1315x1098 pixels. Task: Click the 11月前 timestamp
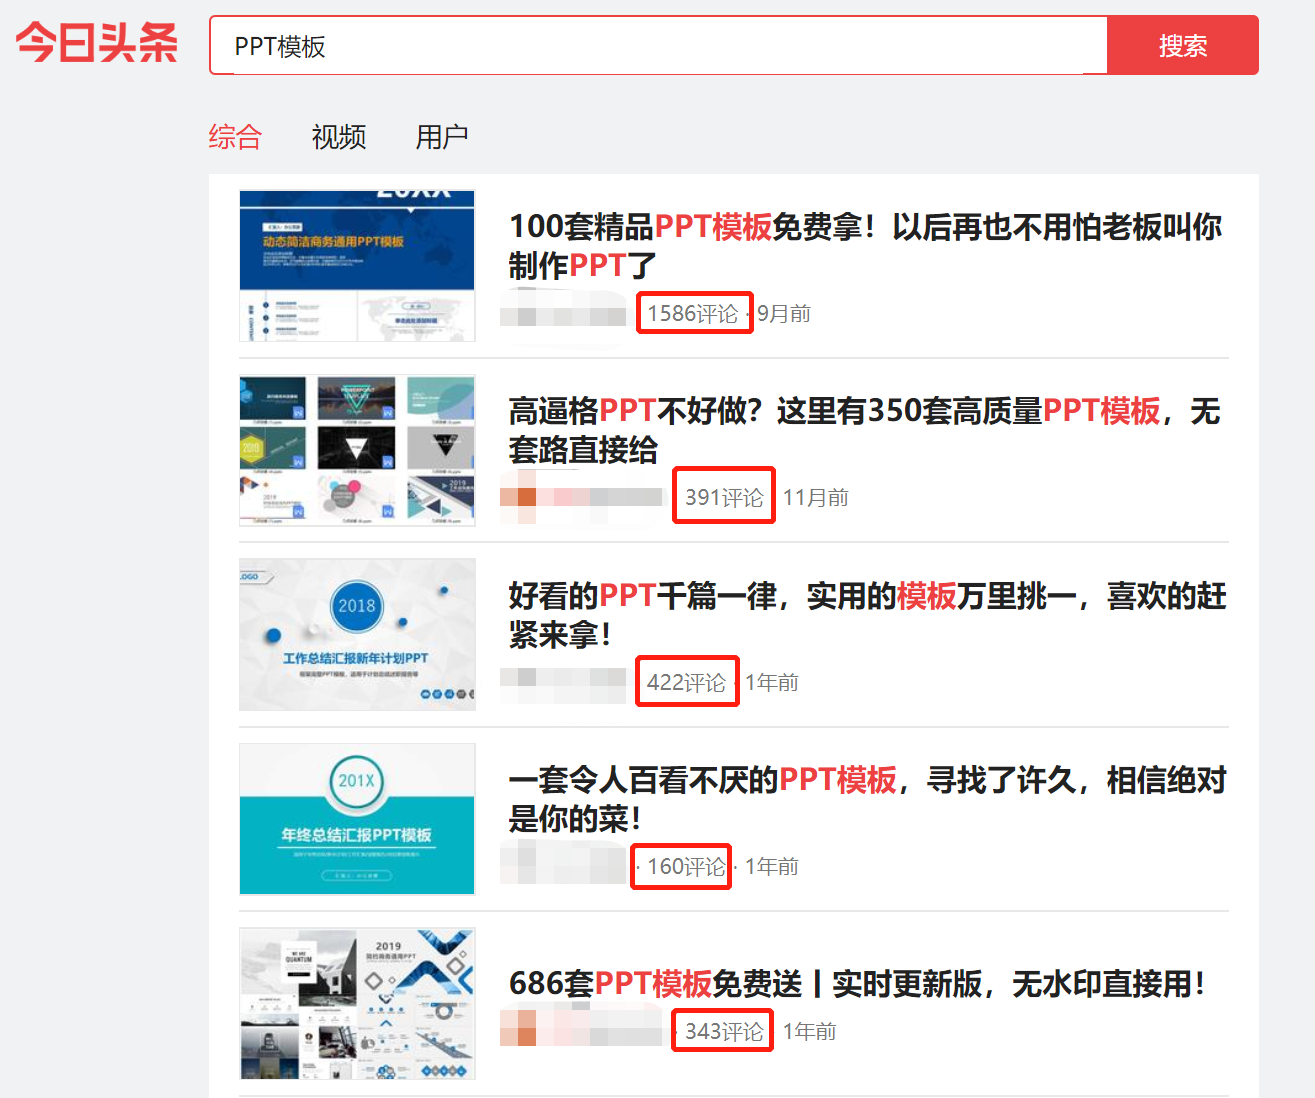[x=816, y=497]
